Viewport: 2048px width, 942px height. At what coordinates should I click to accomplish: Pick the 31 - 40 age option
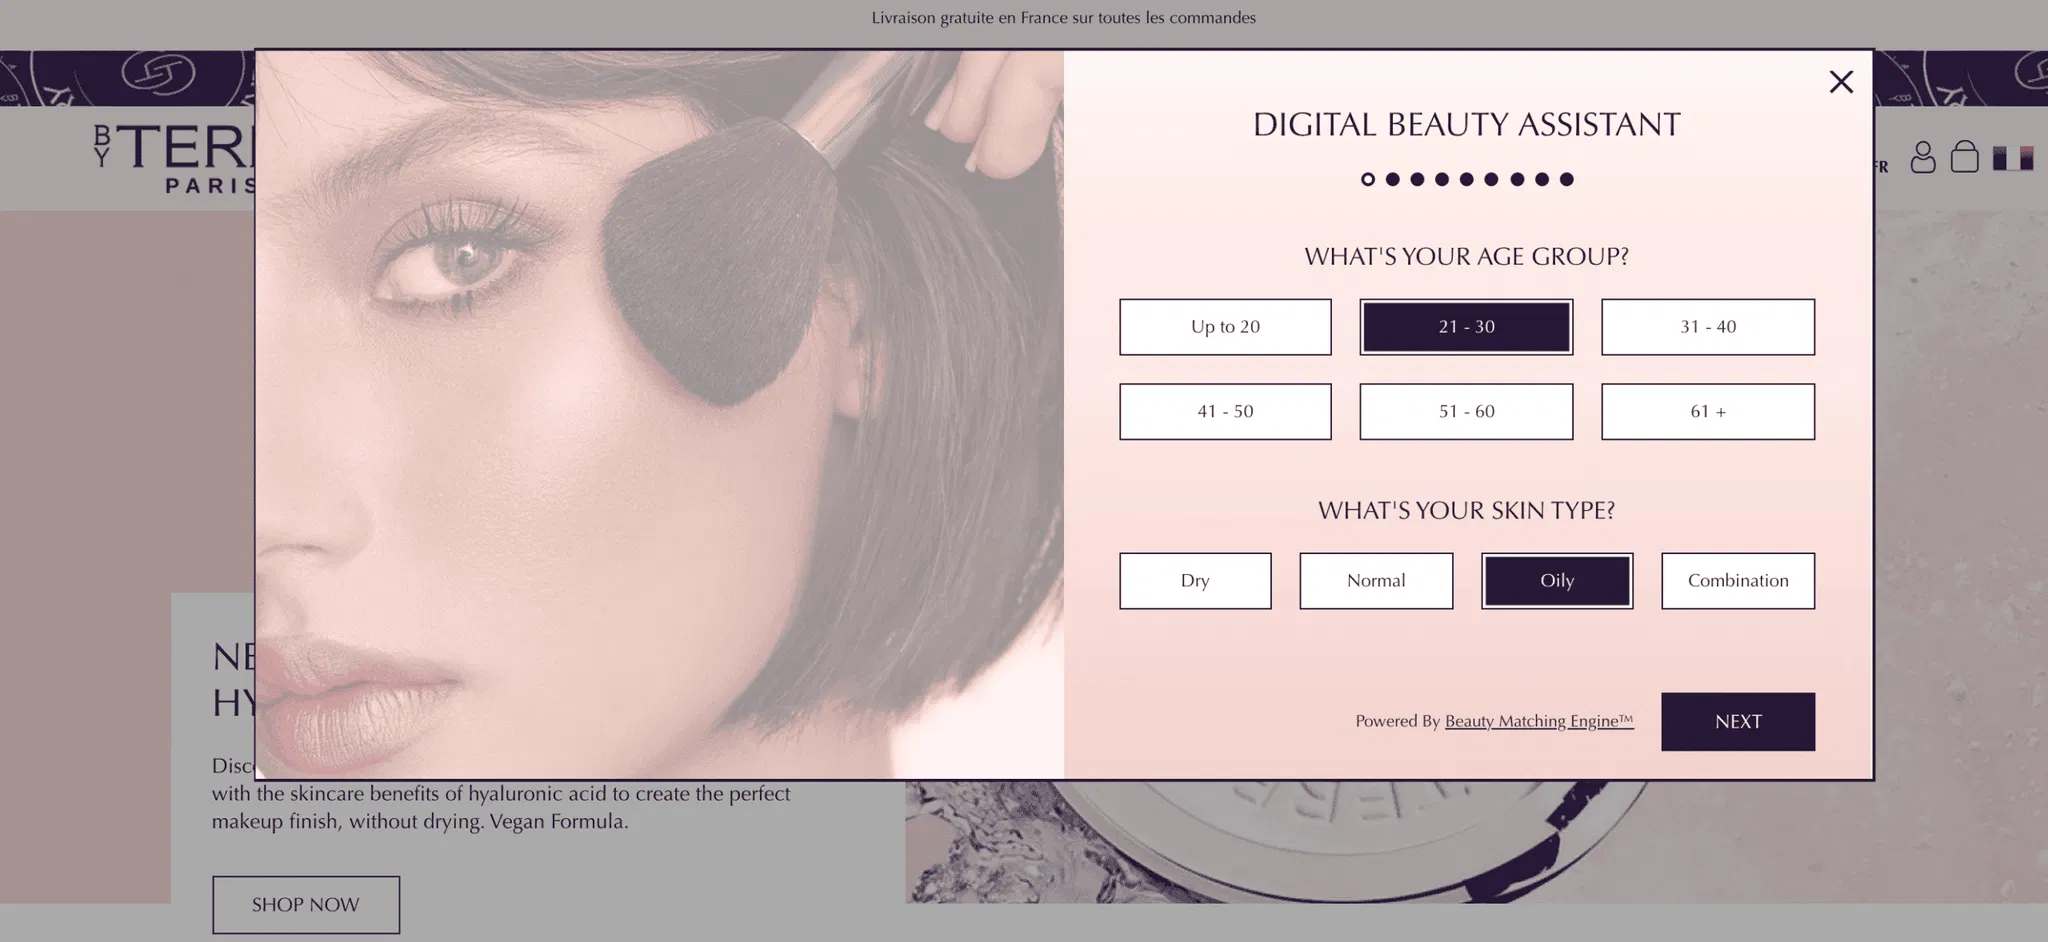[x=1707, y=327]
